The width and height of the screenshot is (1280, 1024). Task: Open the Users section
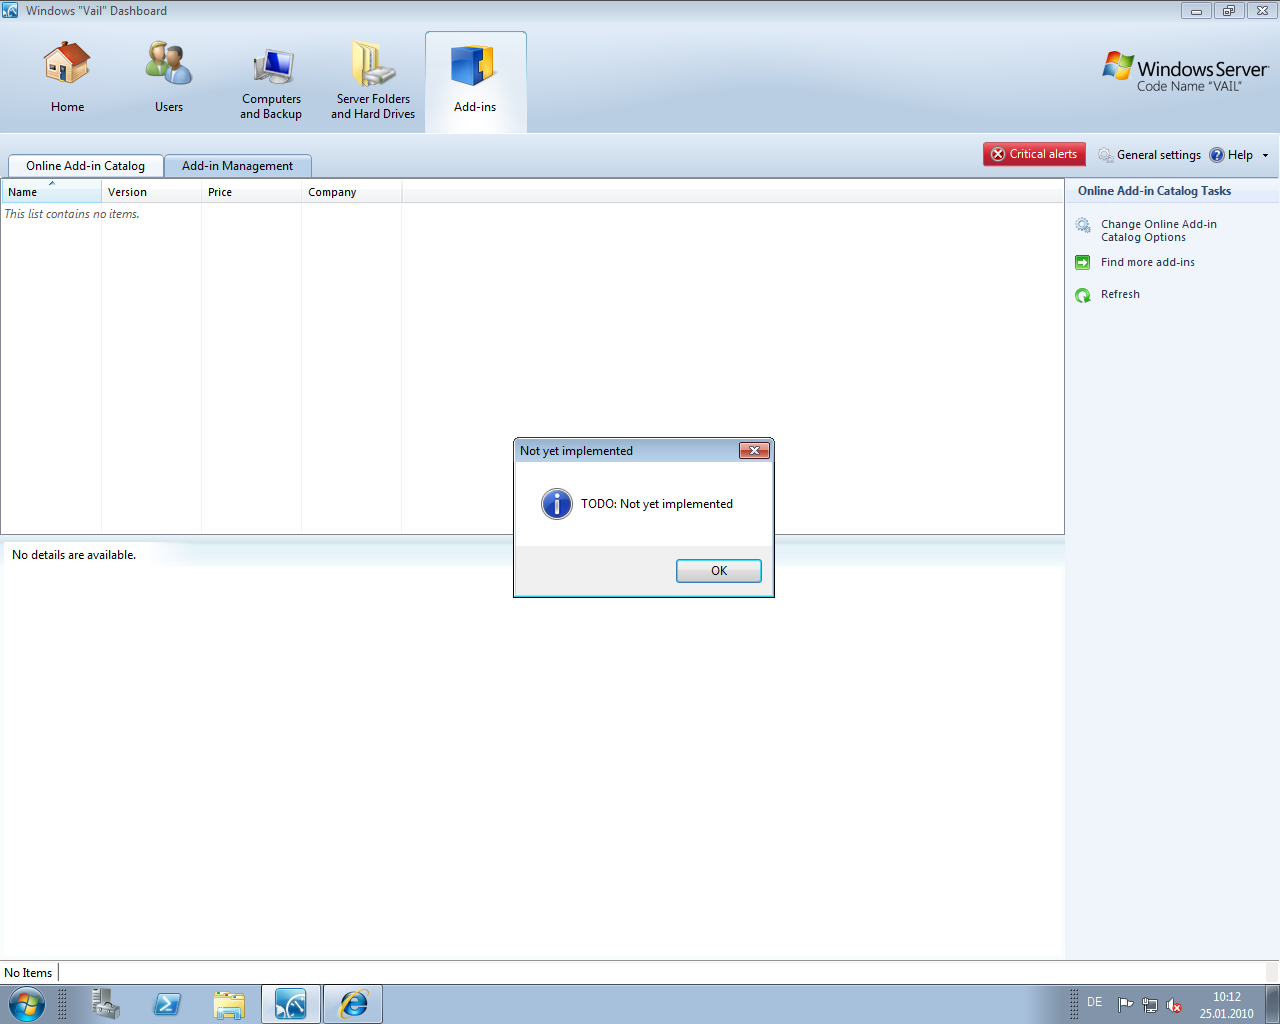[x=169, y=78]
